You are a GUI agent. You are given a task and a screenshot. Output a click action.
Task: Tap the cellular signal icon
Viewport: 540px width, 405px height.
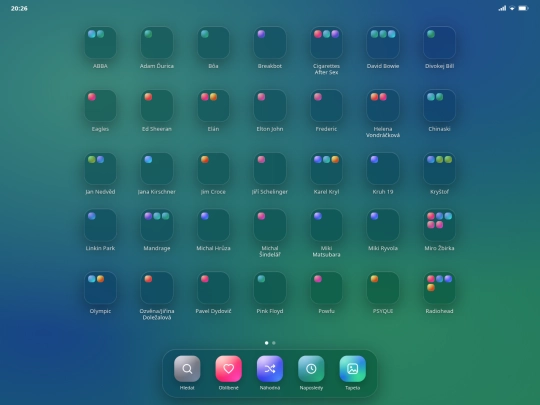[x=502, y=8]
